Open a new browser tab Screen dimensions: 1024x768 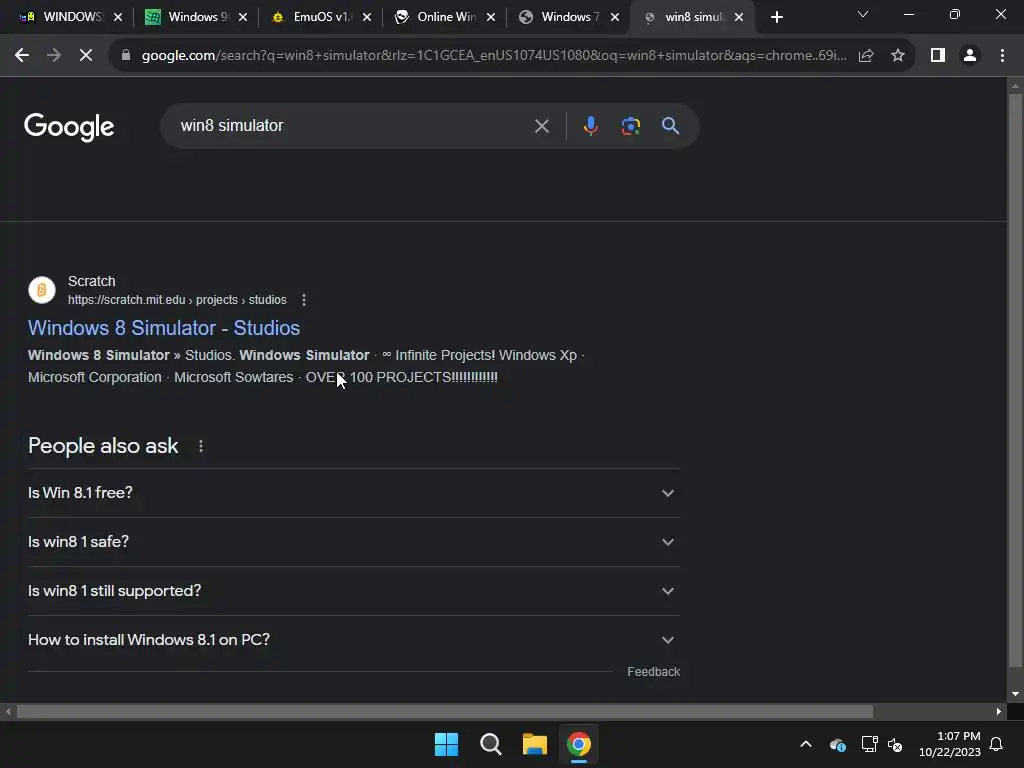point(776,18)
